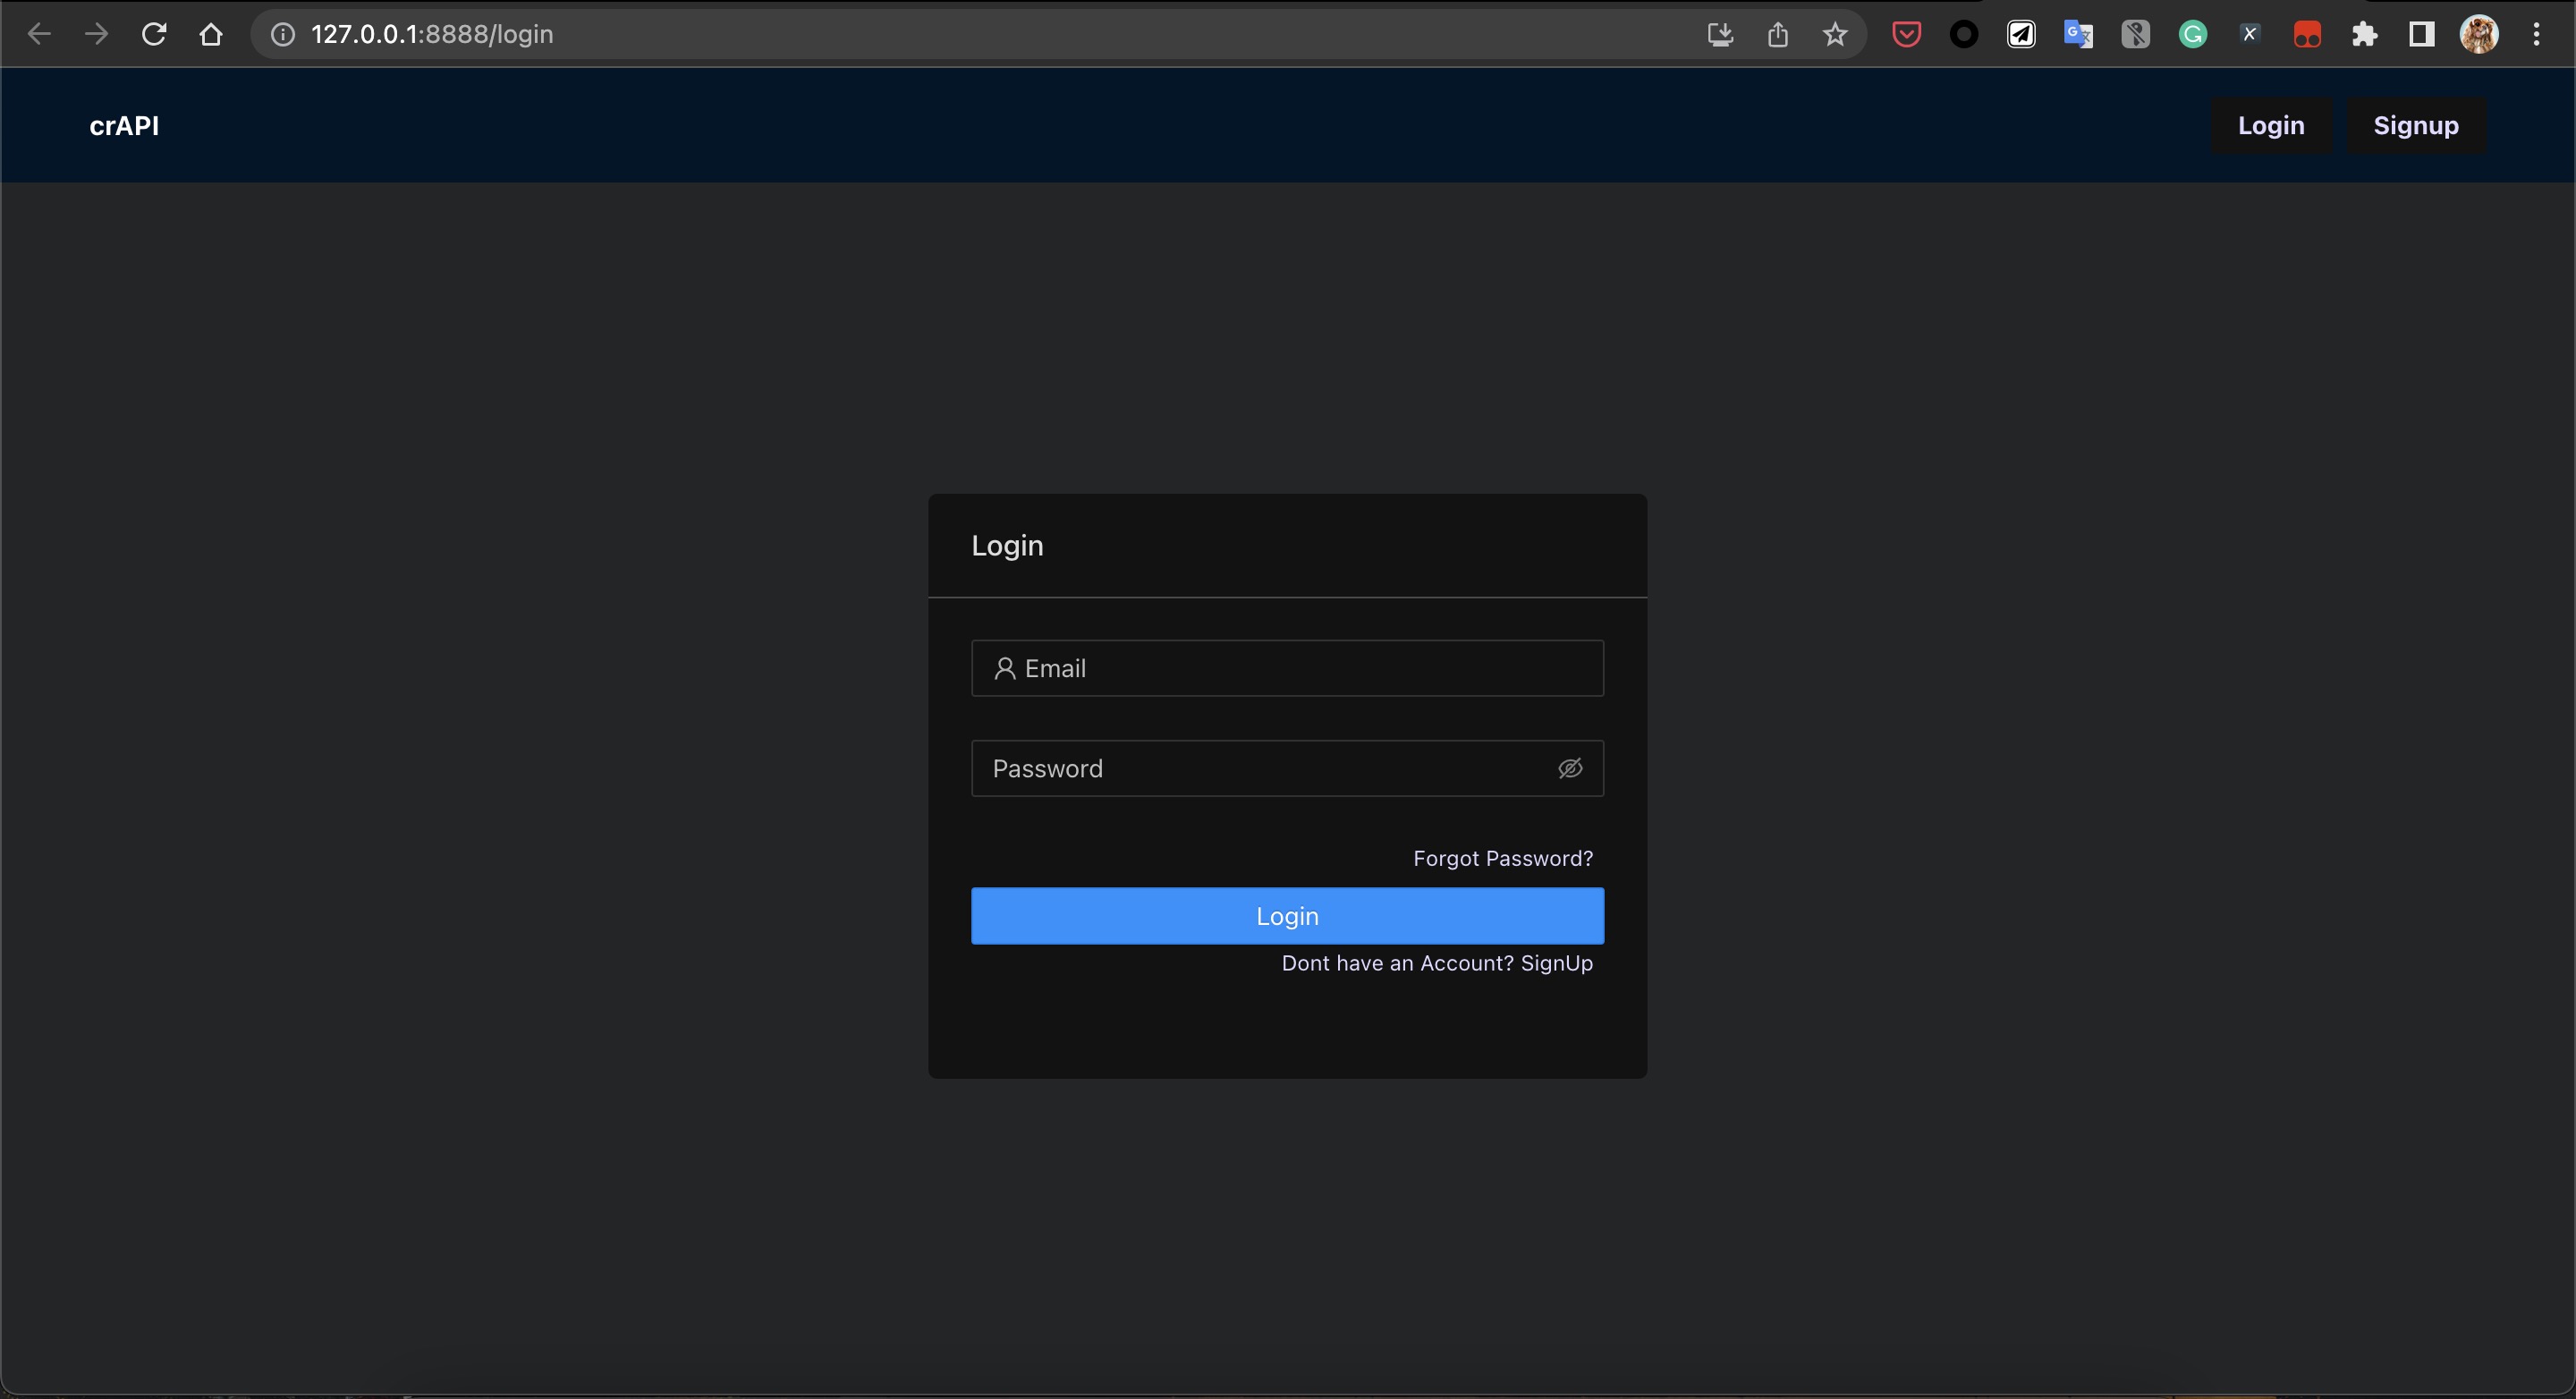Go to browser home page icon
This screenshot has width=2576, height=1399.
pos(211,34)
